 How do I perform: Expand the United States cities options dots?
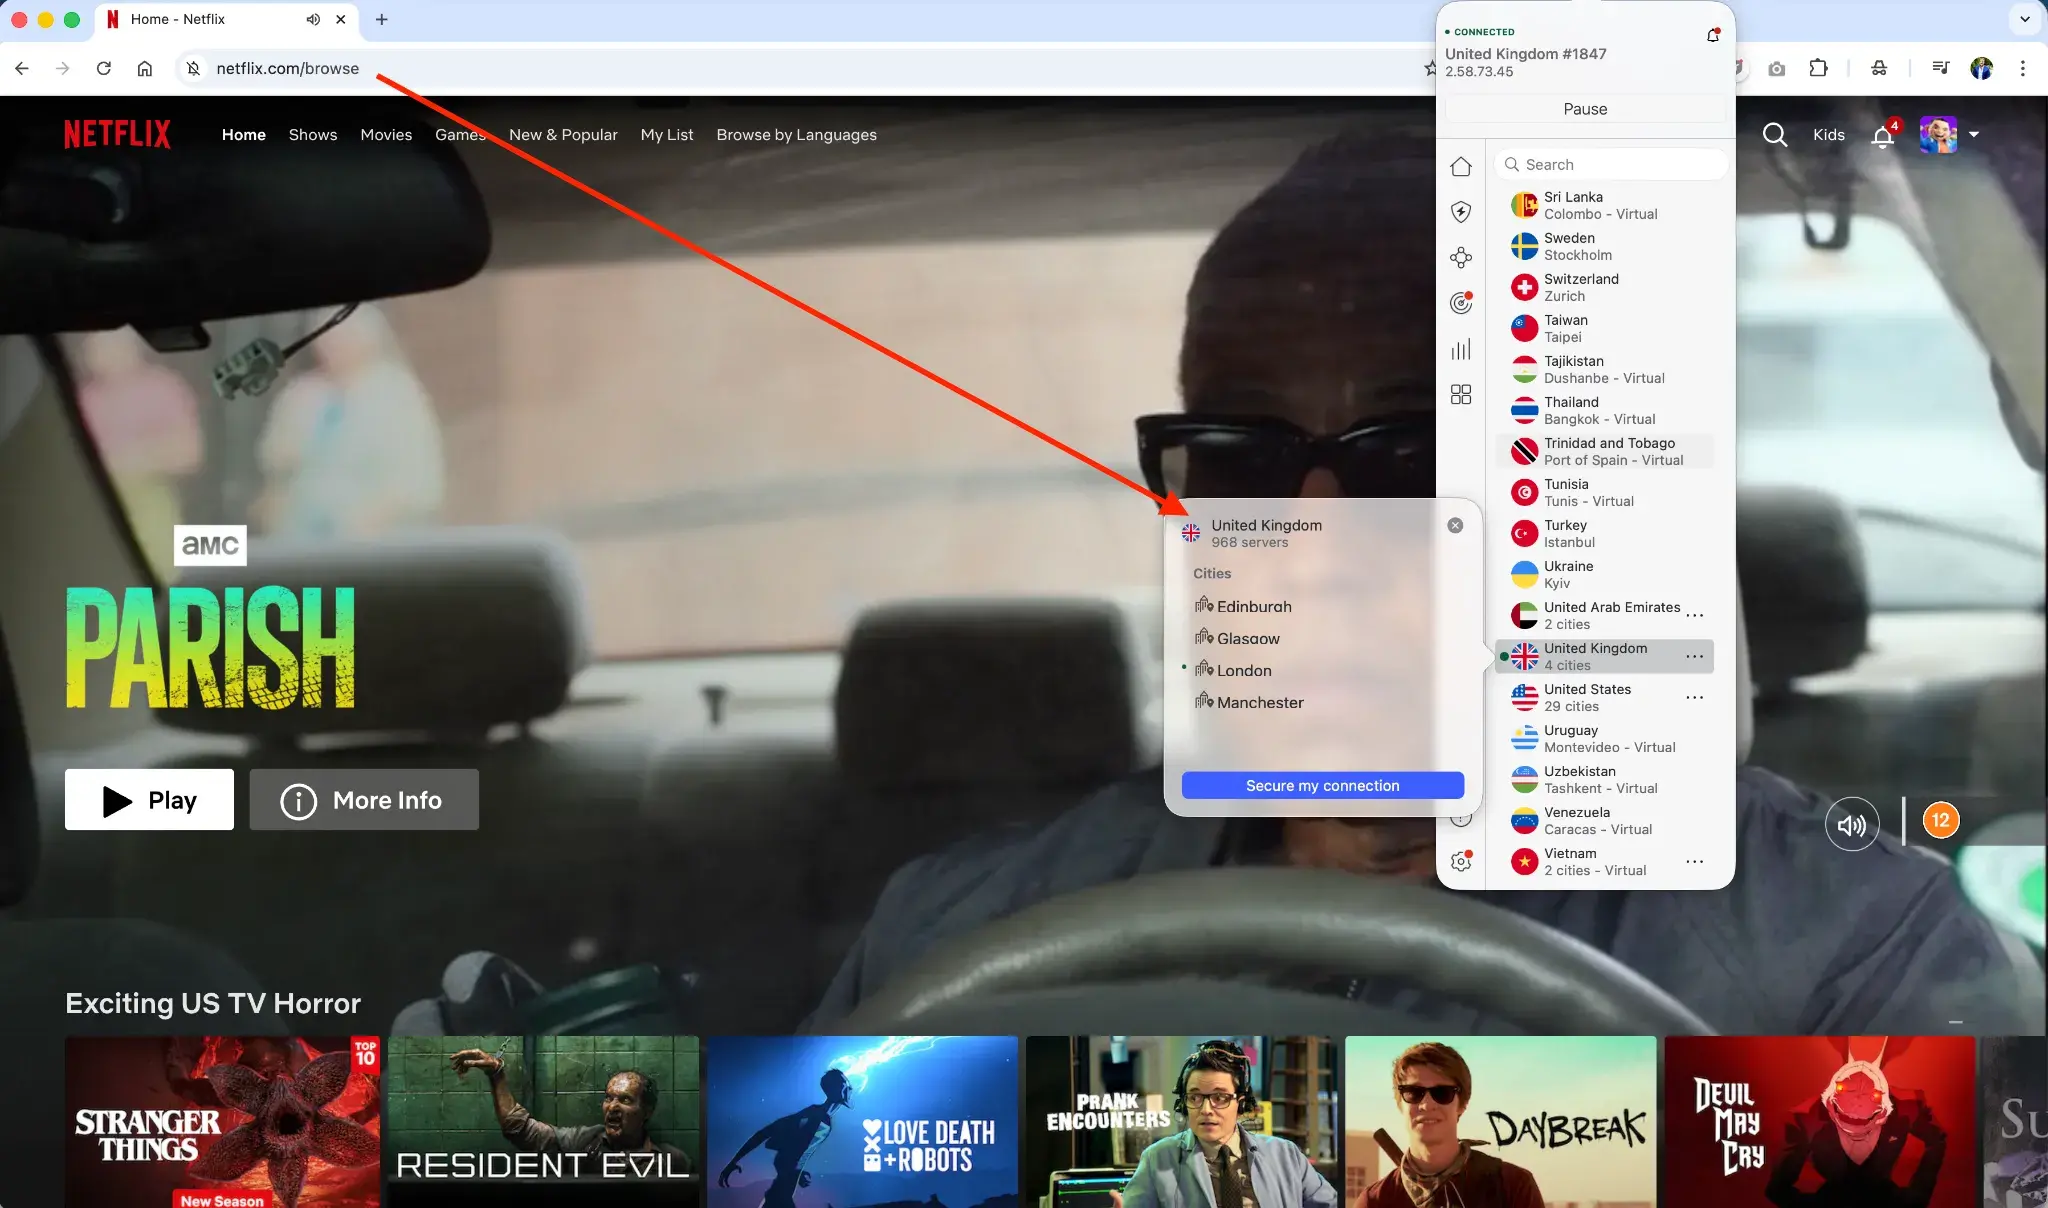tap(1694, 697)
